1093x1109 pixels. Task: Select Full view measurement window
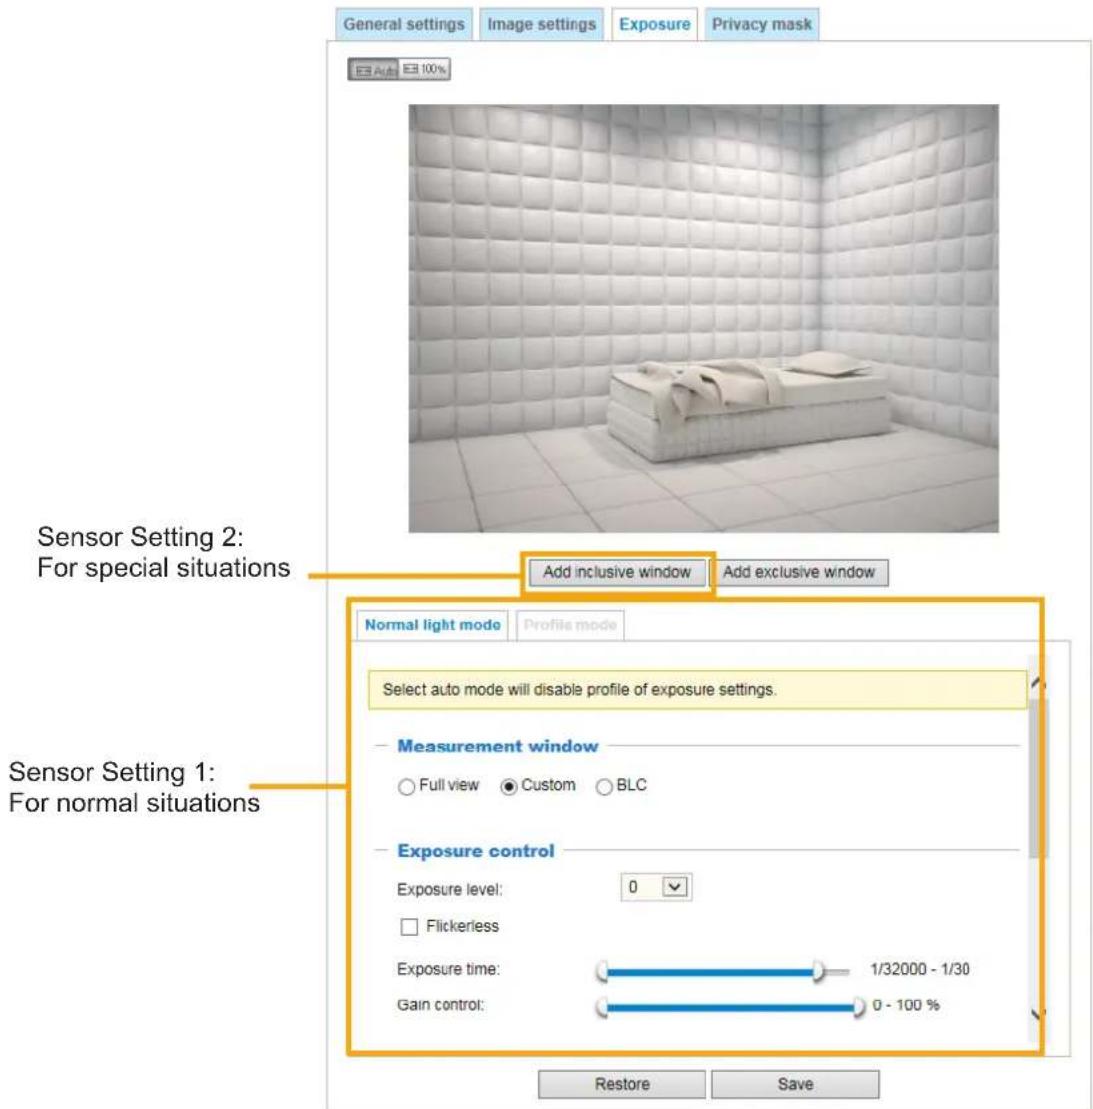point(406,786)
